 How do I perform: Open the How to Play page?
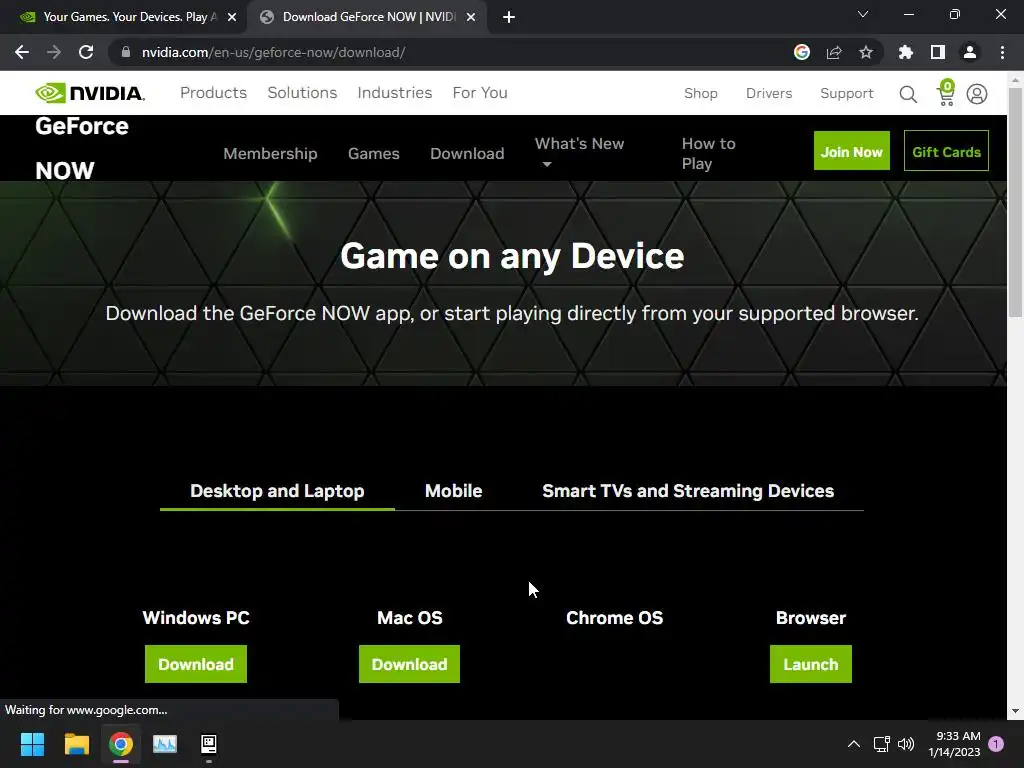point(709,153)
